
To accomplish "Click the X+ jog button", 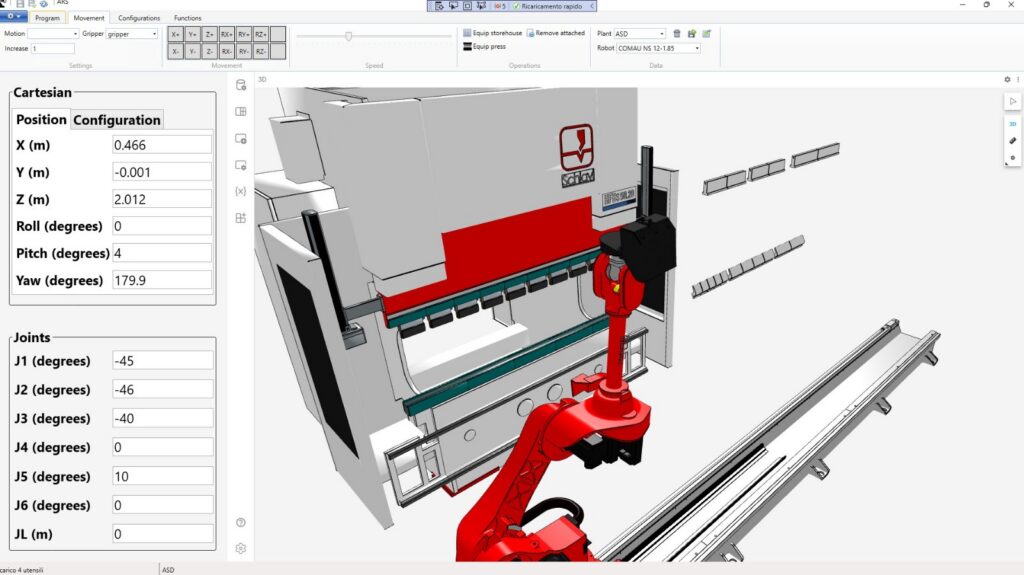I will [176, 34].
